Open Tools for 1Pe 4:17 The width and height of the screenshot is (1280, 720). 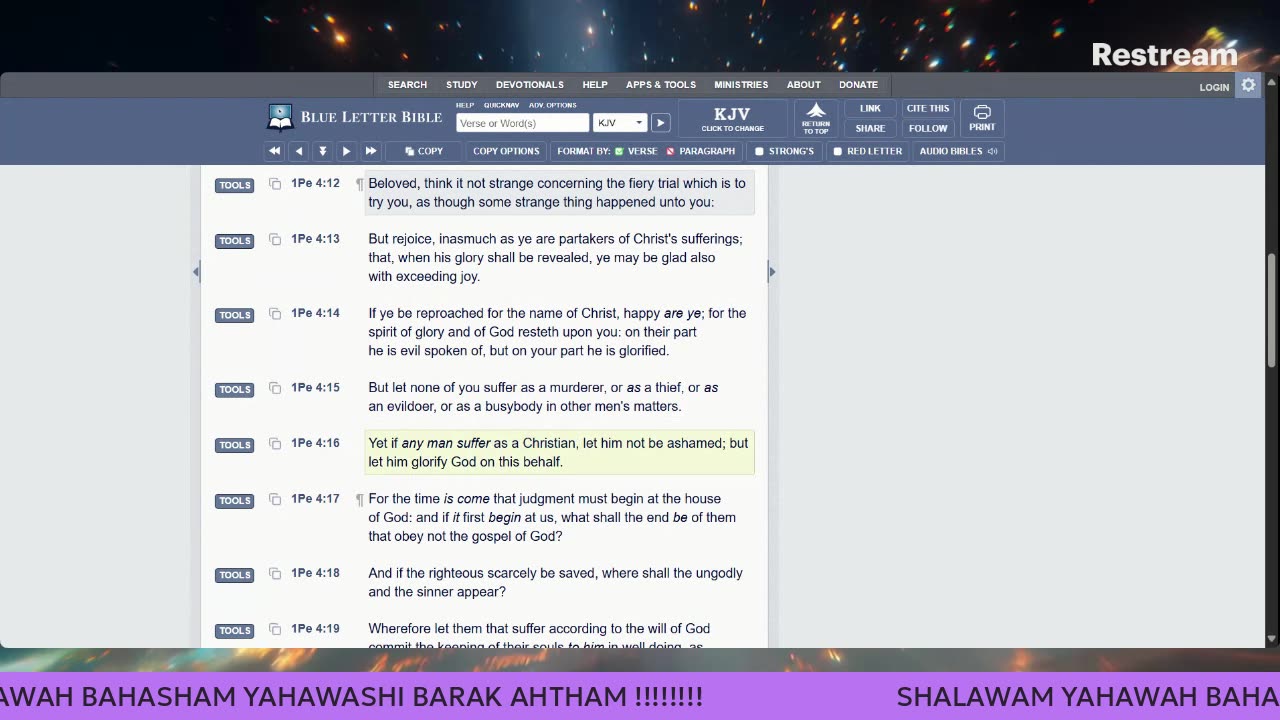point(235,500)
